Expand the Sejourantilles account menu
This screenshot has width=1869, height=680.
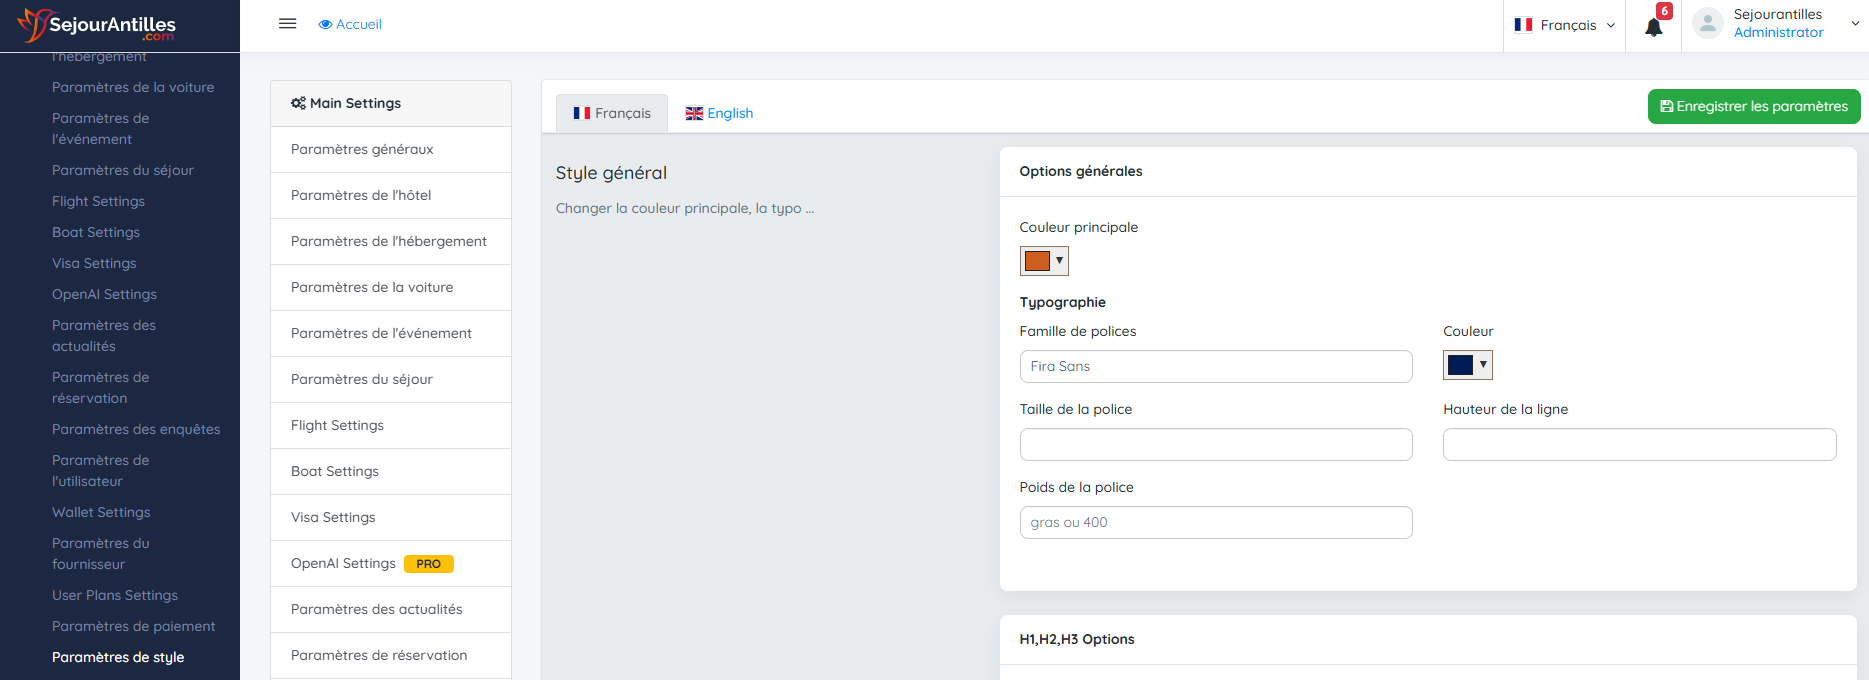[x=1854, y=24]
